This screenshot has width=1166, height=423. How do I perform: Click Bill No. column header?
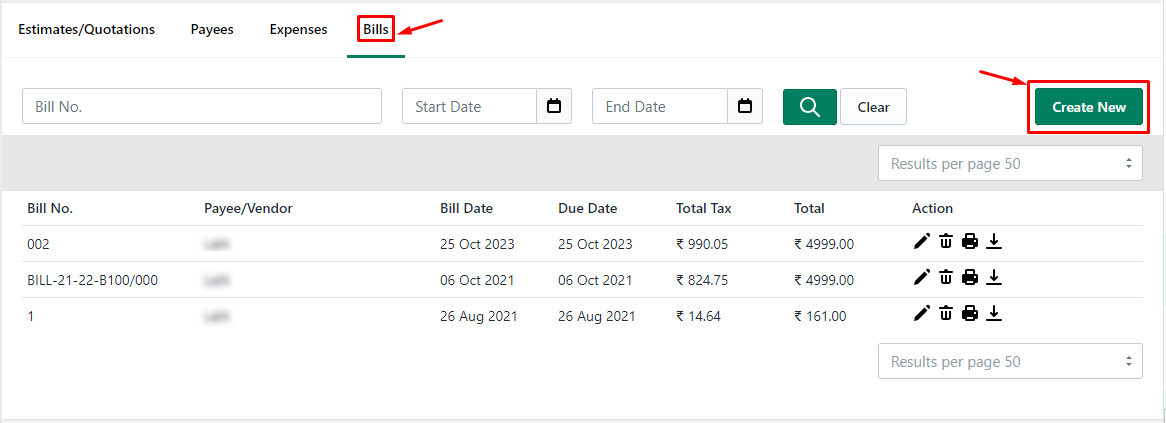coord(50,208)
